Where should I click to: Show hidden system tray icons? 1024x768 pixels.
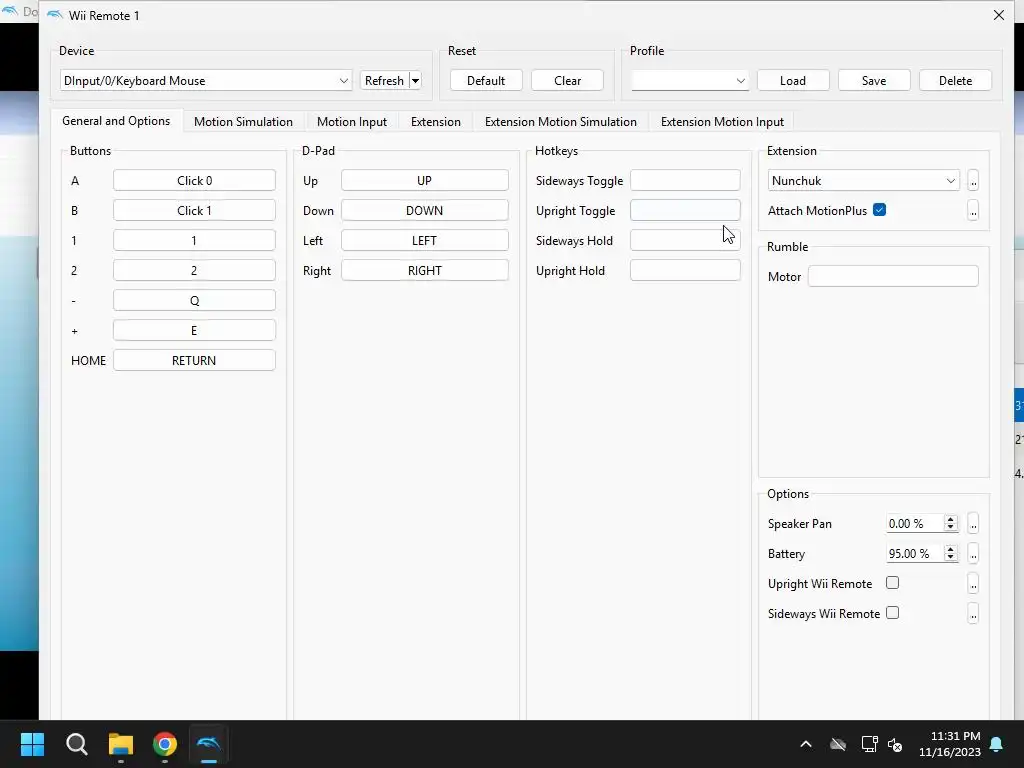[806, 744]
